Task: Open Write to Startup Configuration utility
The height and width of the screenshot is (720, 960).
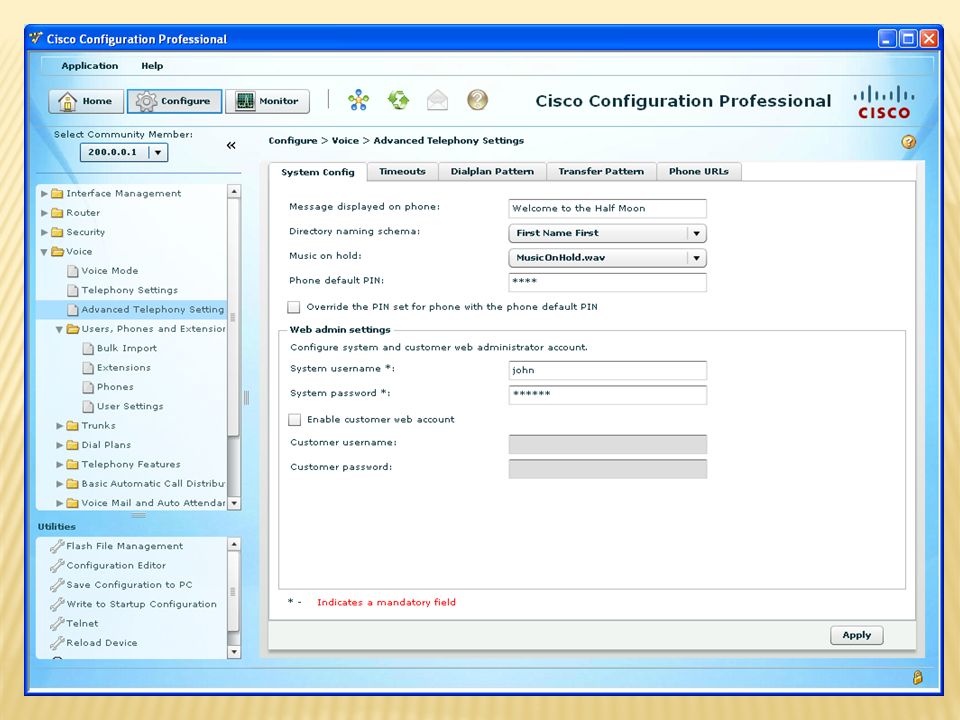Action: pyautogui.click(x=141, y=604)
